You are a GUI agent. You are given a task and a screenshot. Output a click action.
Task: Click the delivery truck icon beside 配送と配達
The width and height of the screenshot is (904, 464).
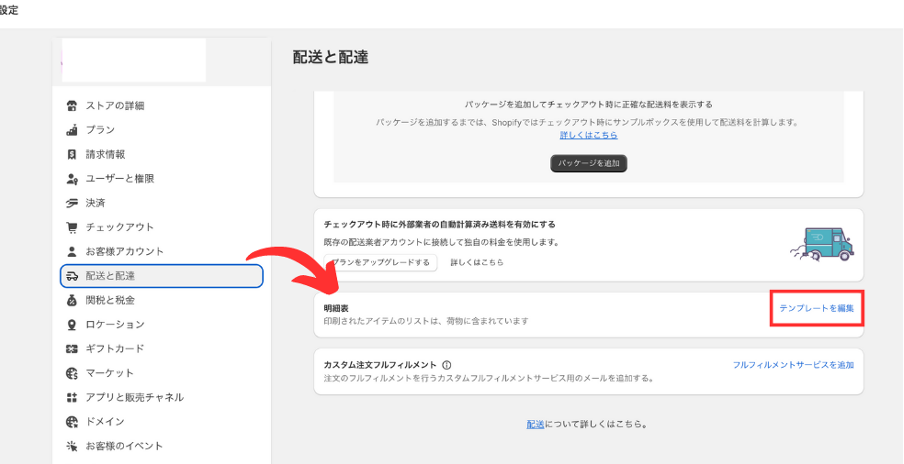pyautogui.click(x=71, y=276)
